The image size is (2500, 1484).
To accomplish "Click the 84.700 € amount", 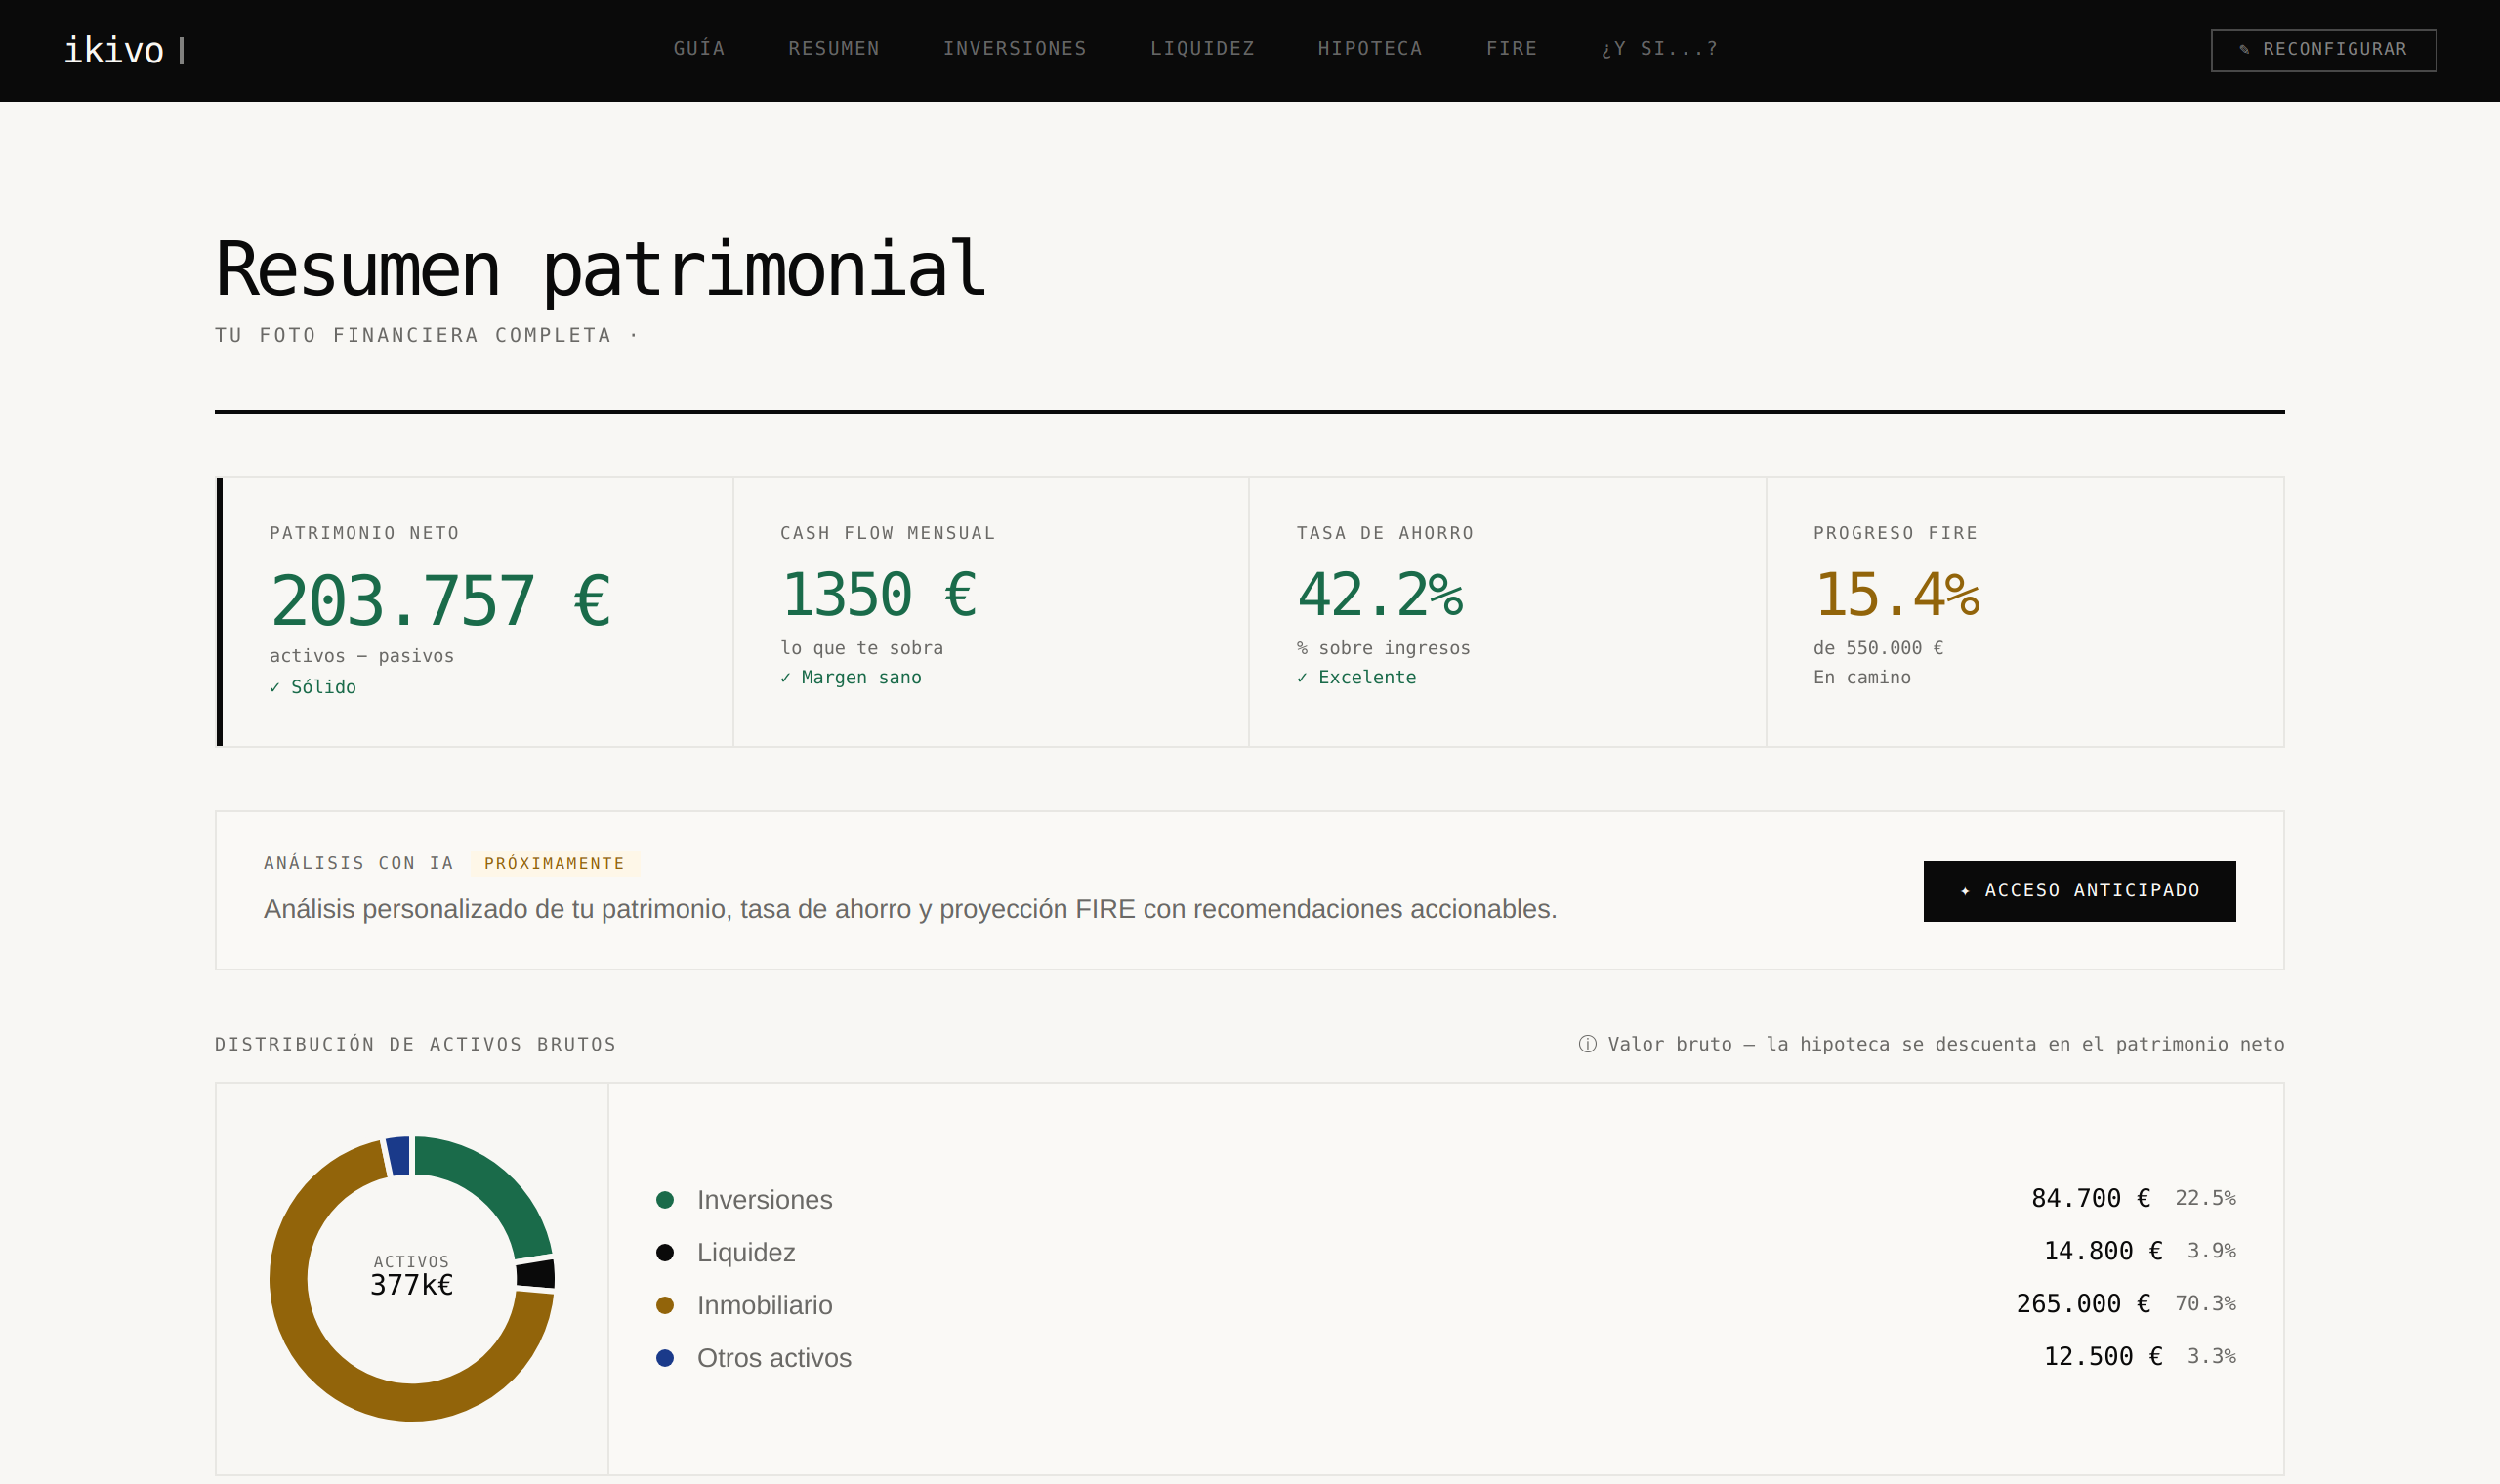I will pos(2090,1198).
